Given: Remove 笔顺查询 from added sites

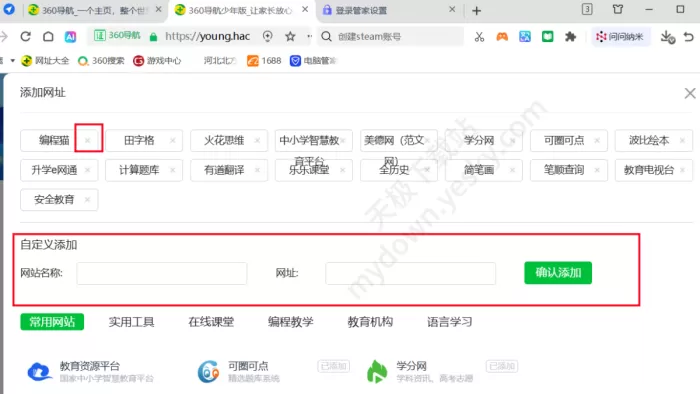Looking at the screenshot, I should tap(597, 170).
